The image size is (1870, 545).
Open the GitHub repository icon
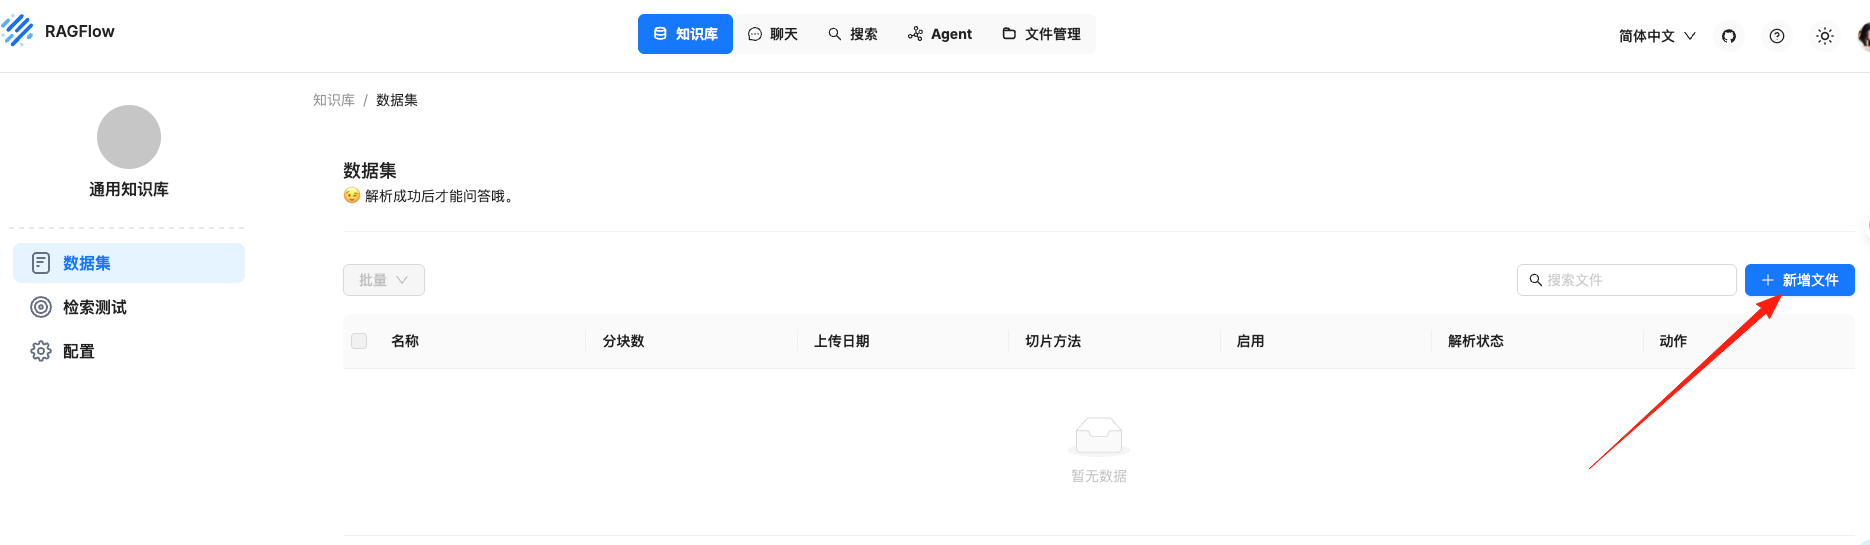point(1728,36)
